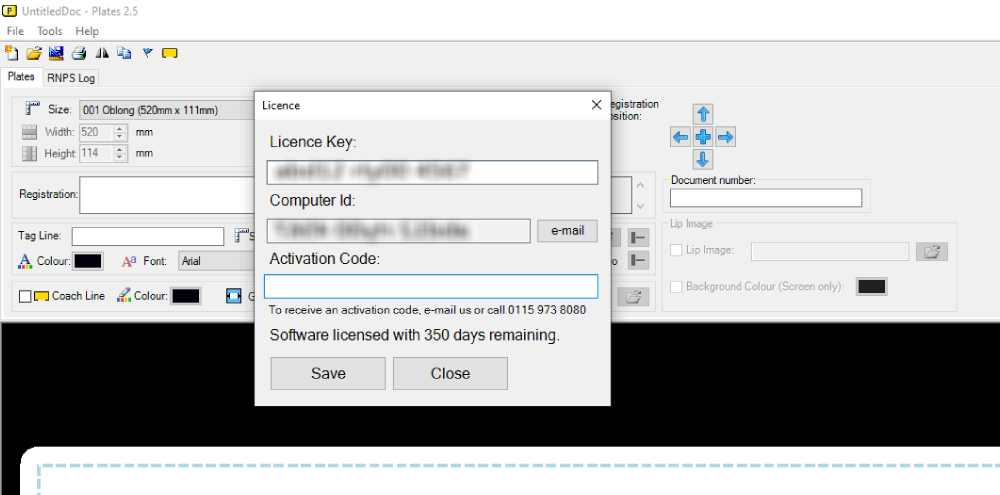Print the plate using the printer icon
Screen dimensions: 1000x495
78,53
